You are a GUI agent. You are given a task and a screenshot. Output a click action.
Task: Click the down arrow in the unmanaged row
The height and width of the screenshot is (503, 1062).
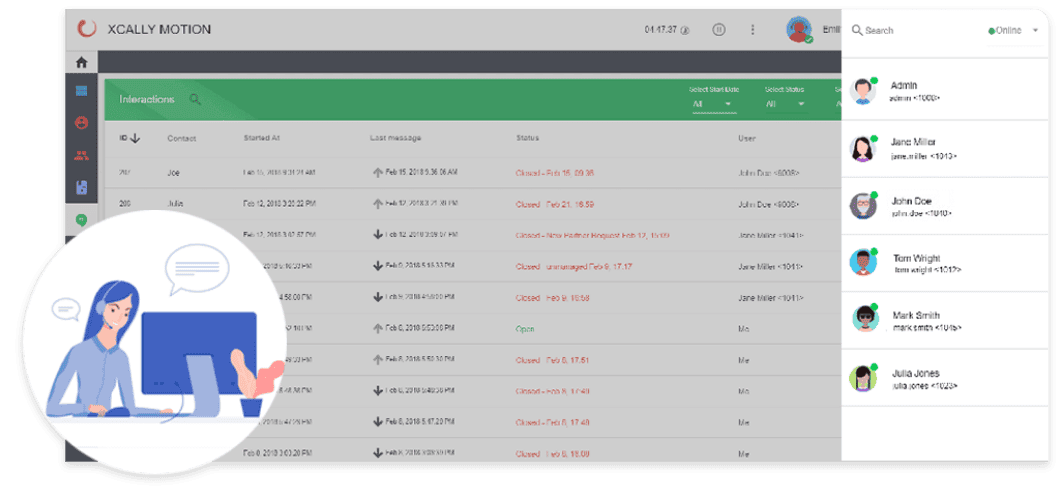click(x=378, y=267)
